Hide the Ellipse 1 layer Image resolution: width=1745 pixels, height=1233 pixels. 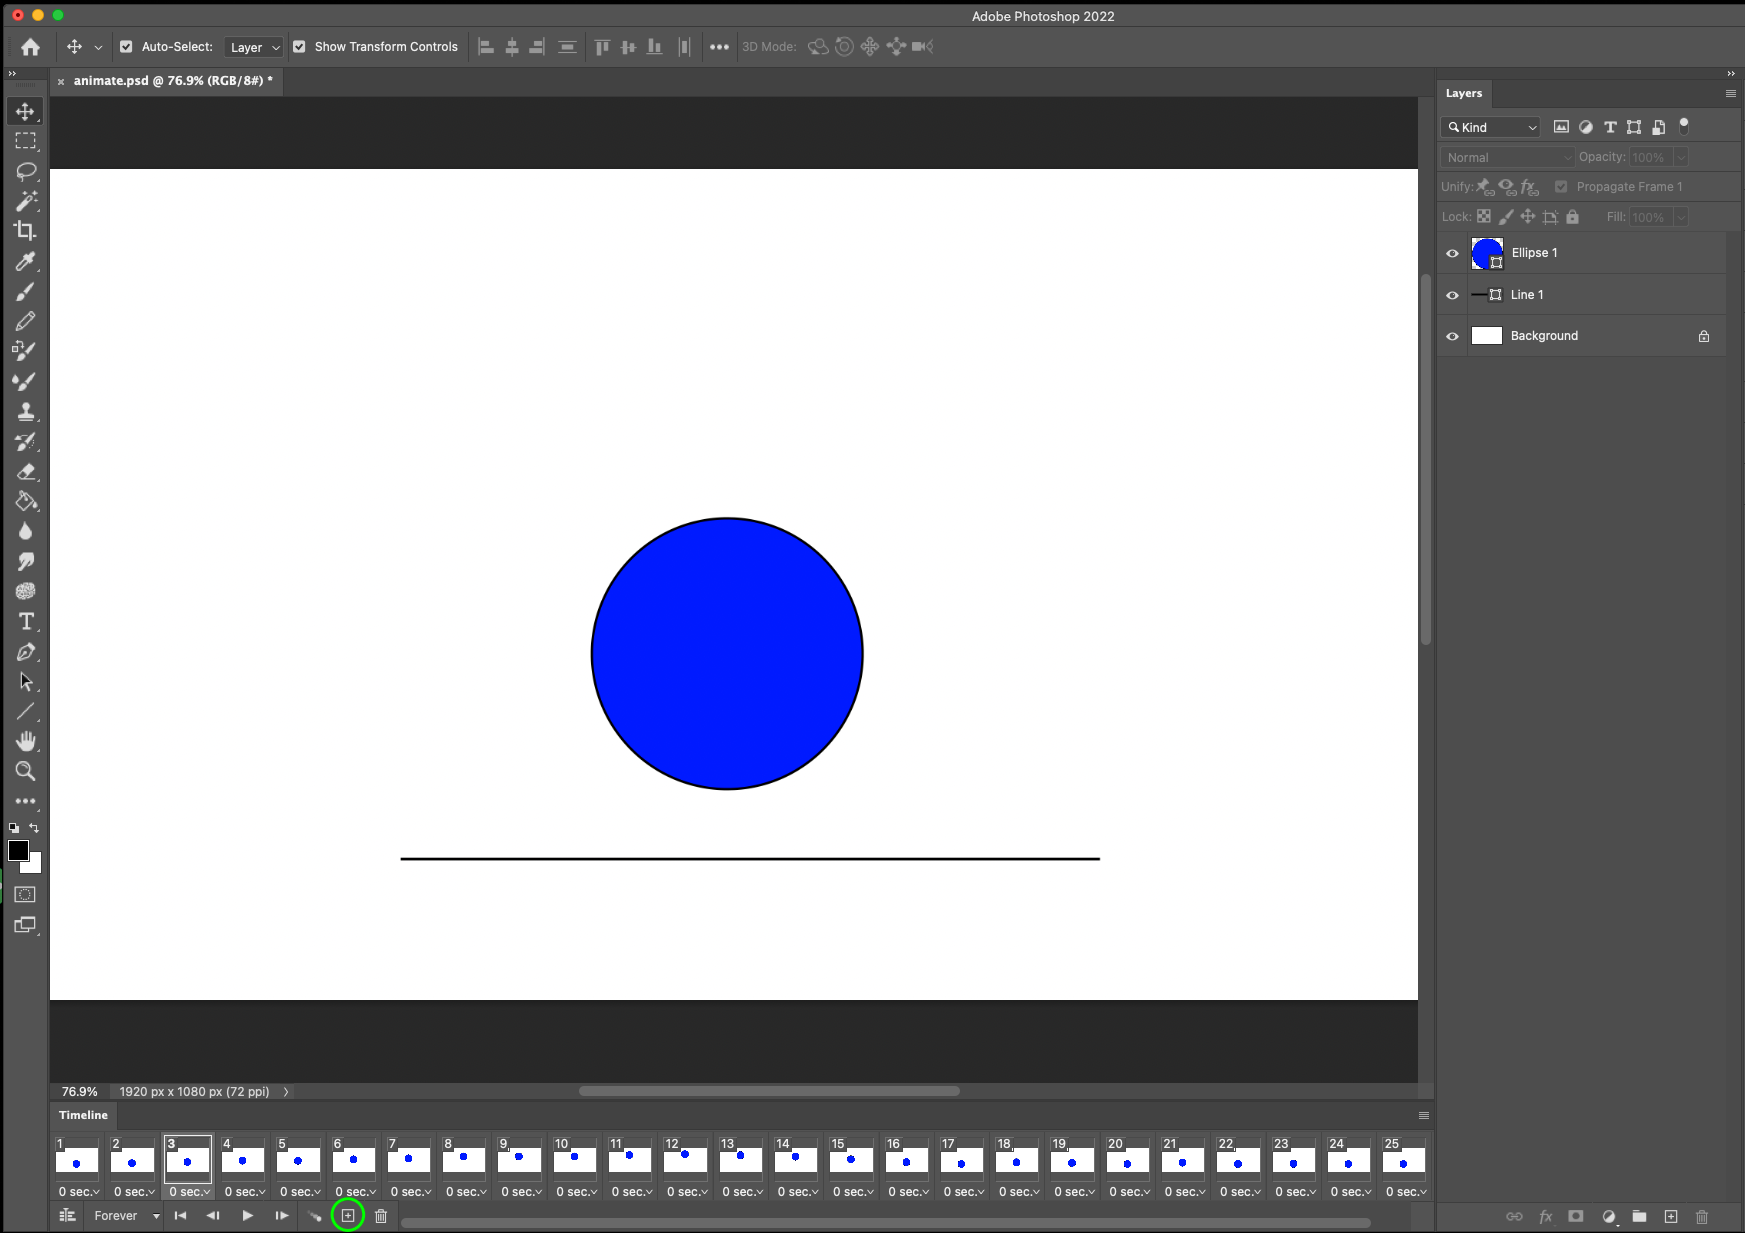(1452, 253)
